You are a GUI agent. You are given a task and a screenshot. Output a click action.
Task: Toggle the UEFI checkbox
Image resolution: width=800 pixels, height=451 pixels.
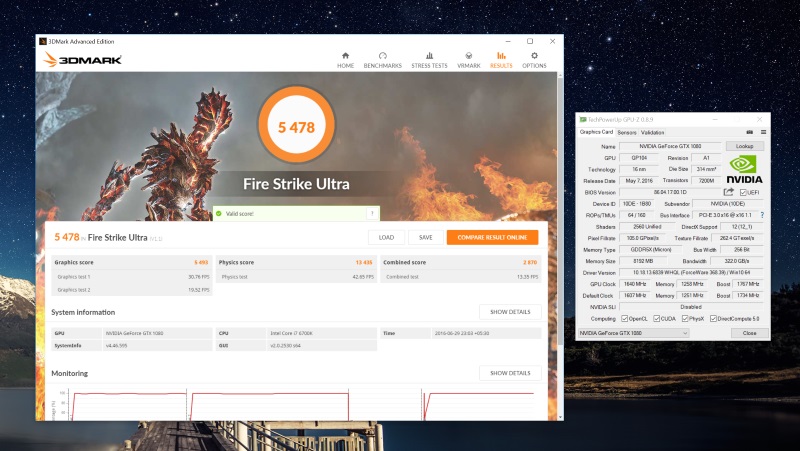click(743, 192)
